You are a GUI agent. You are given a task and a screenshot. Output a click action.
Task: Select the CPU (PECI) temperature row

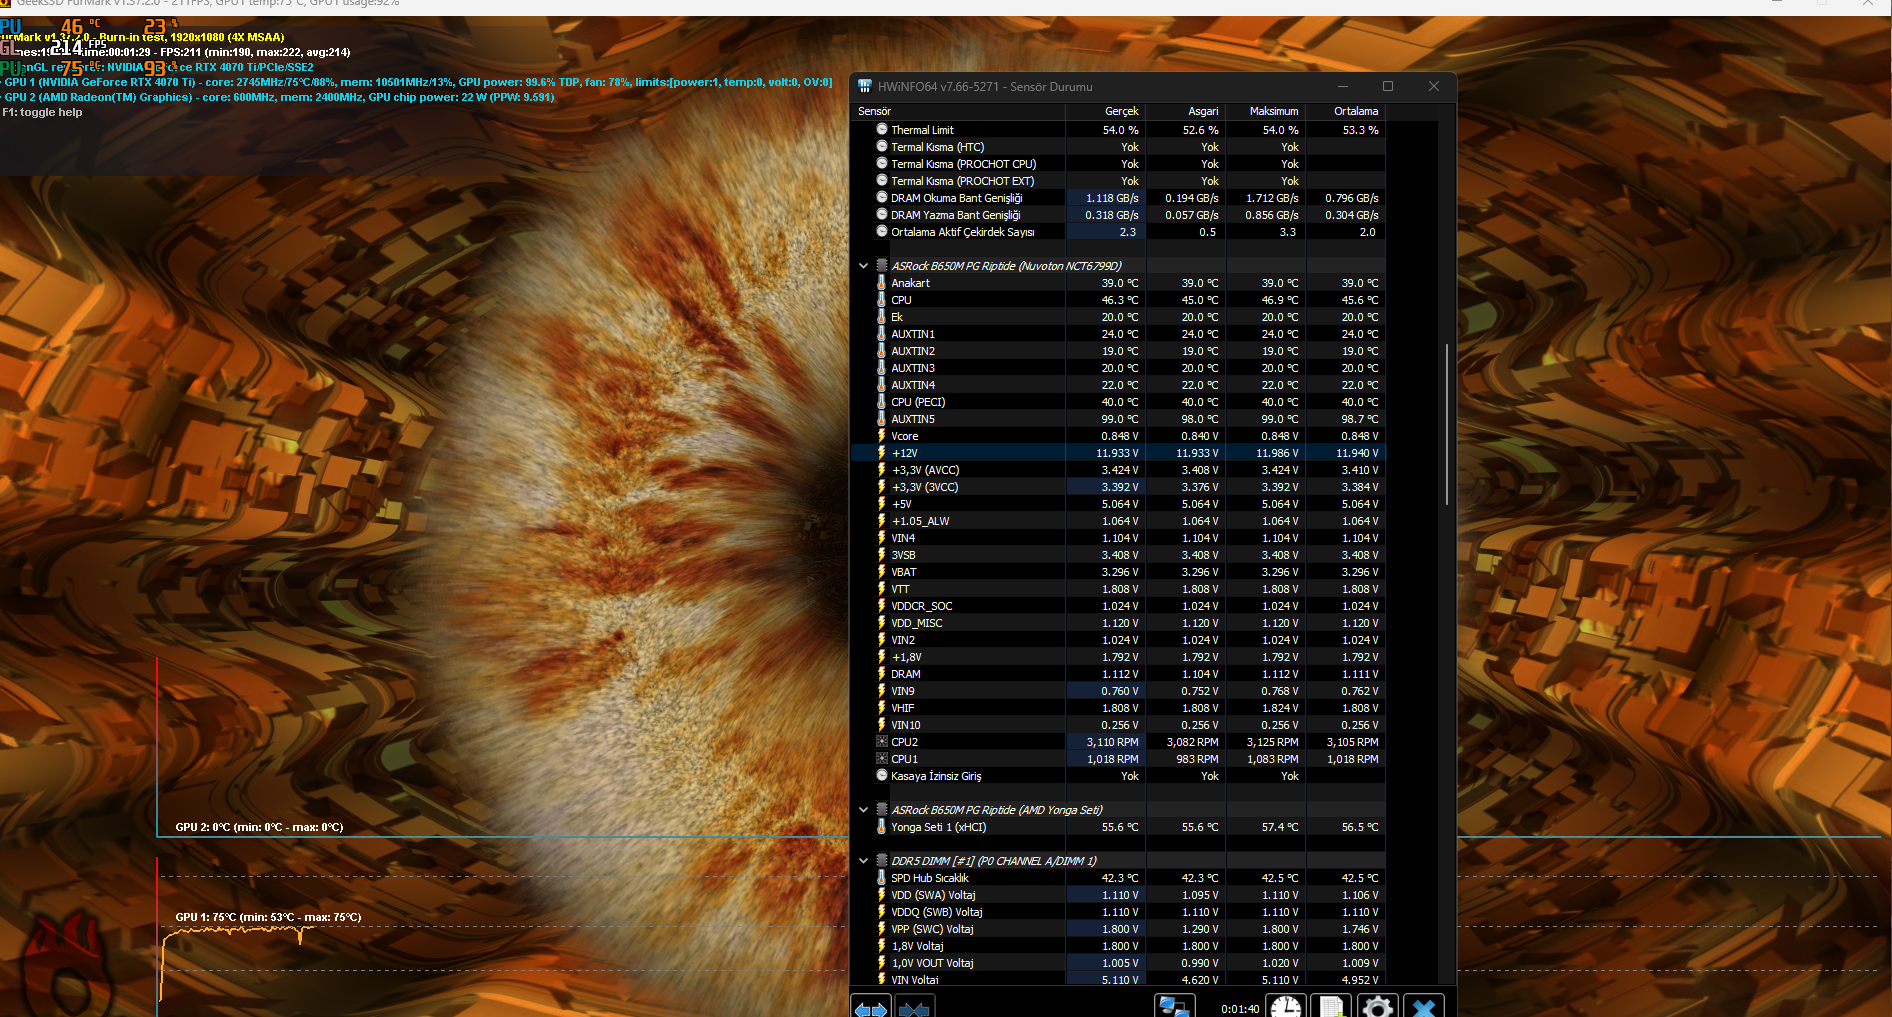(1118, 402)
